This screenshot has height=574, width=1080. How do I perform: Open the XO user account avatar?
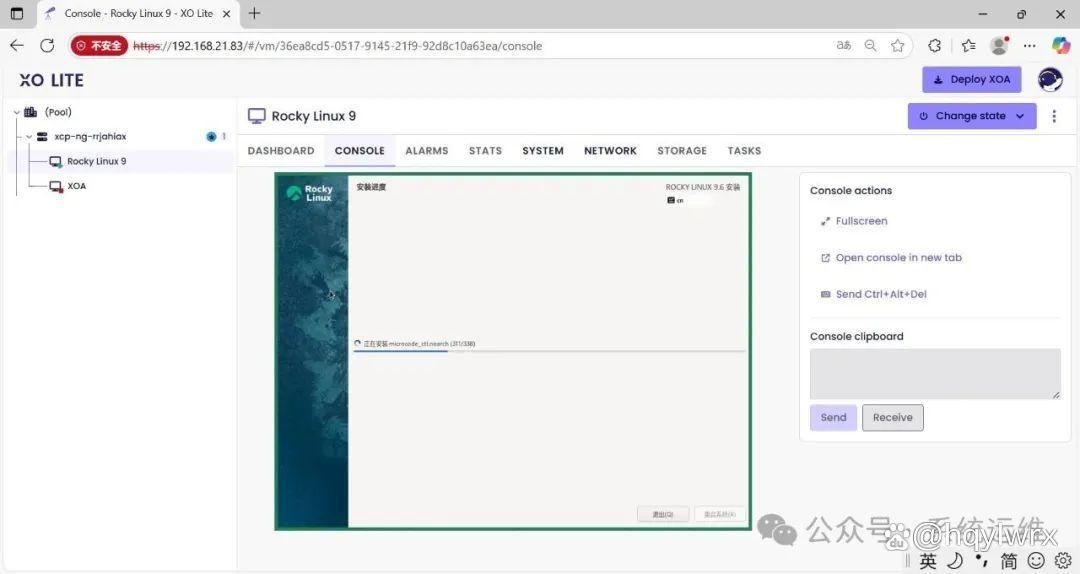tap(1050, 80)
